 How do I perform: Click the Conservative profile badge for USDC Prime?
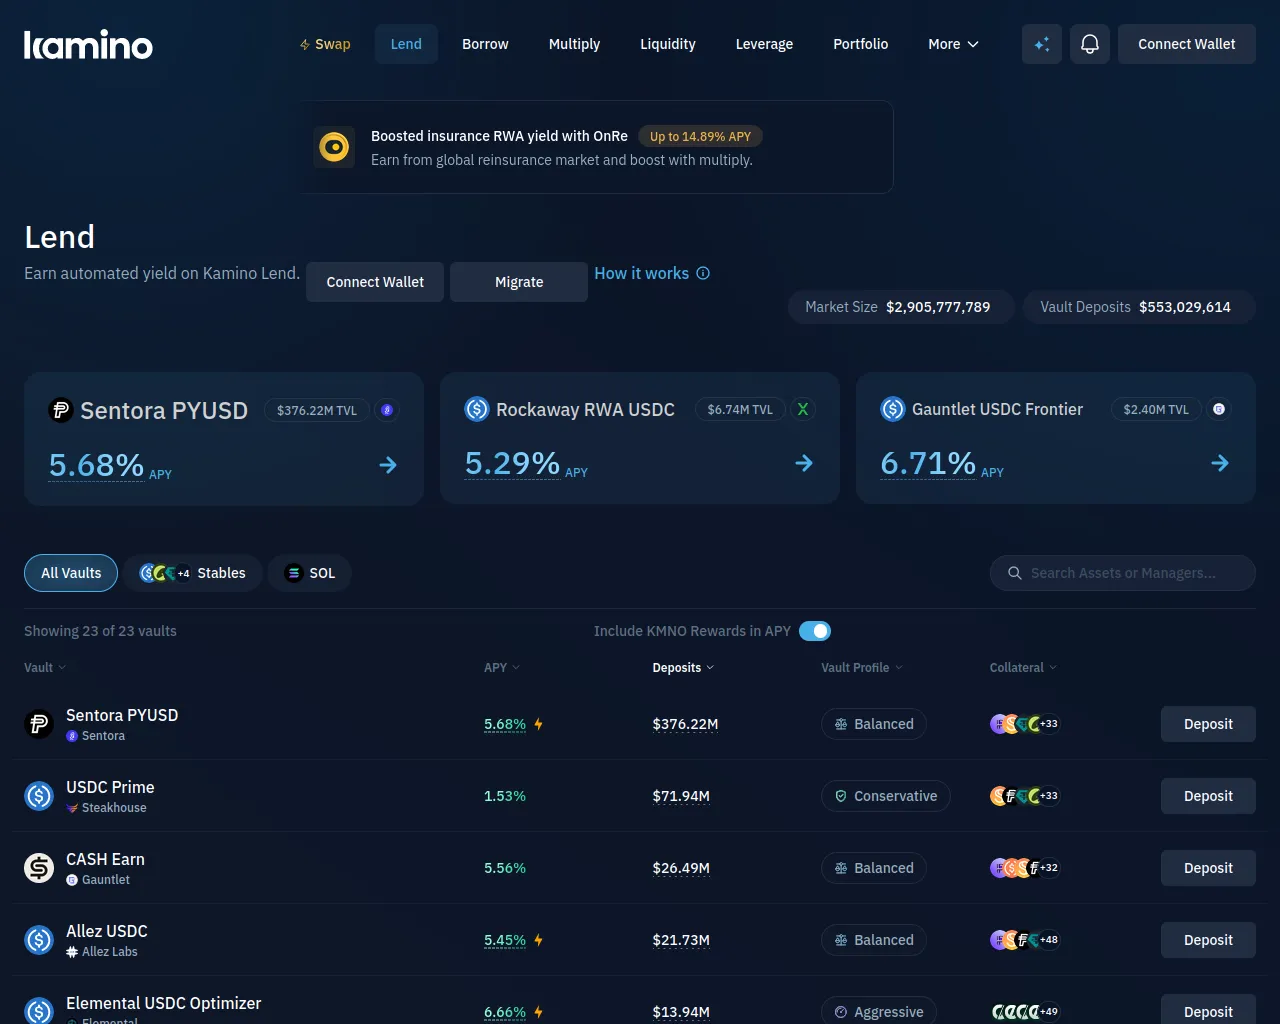click(885, 796)
